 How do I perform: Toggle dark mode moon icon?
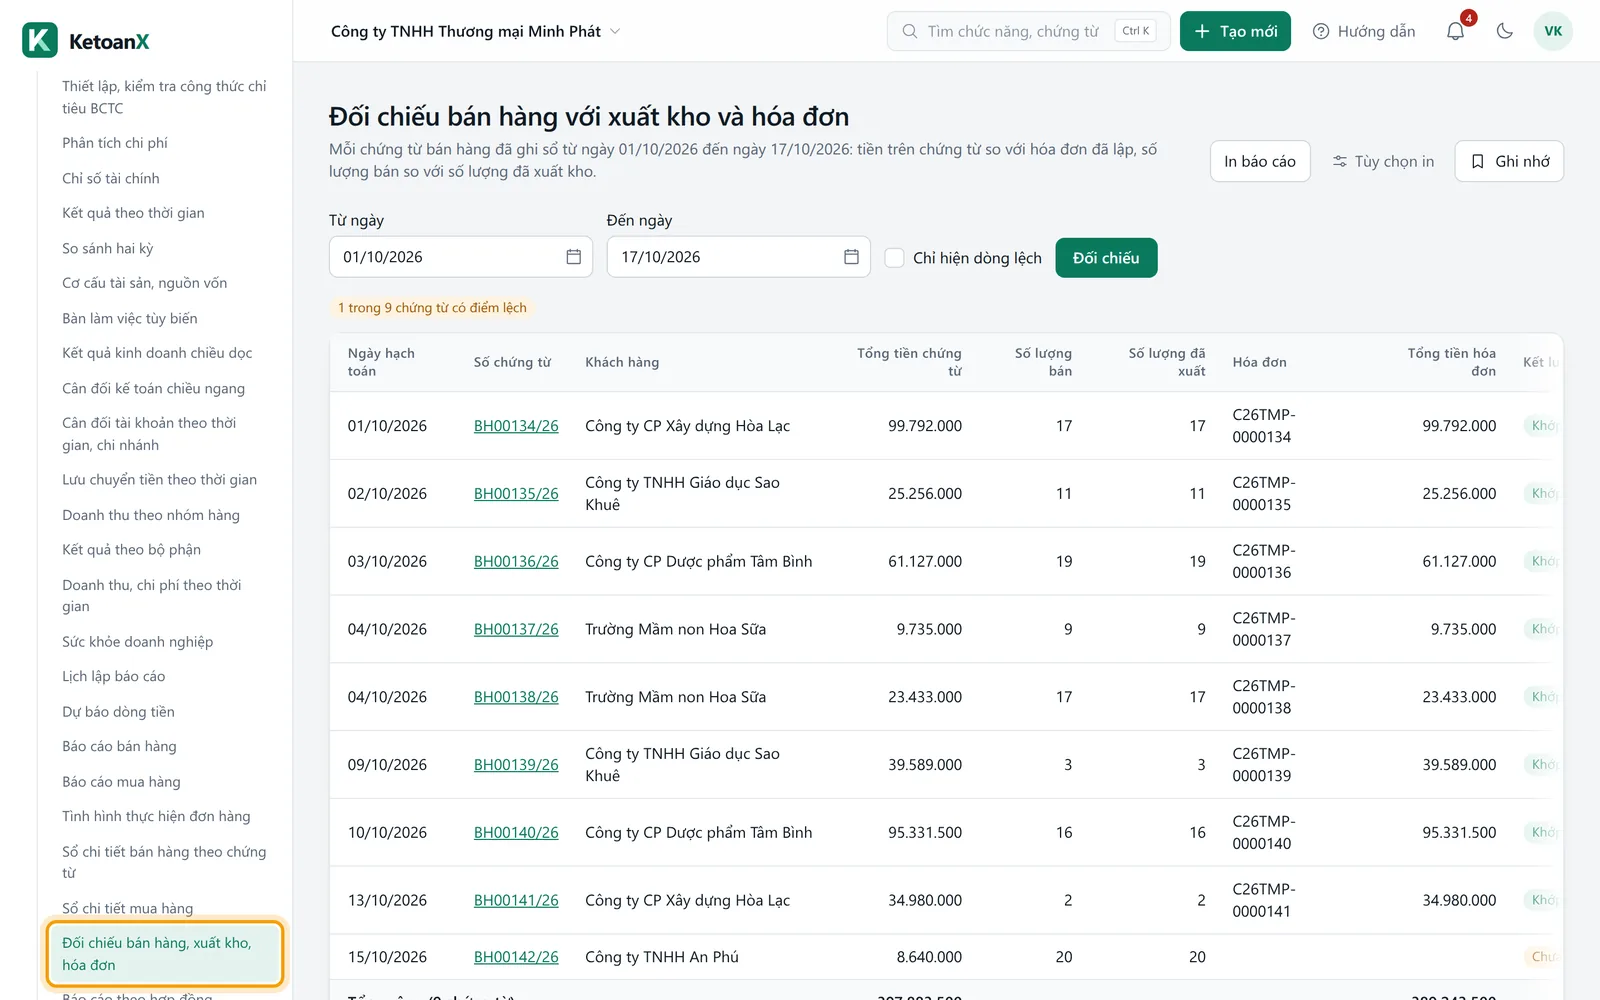click(x=1504, y=31)
